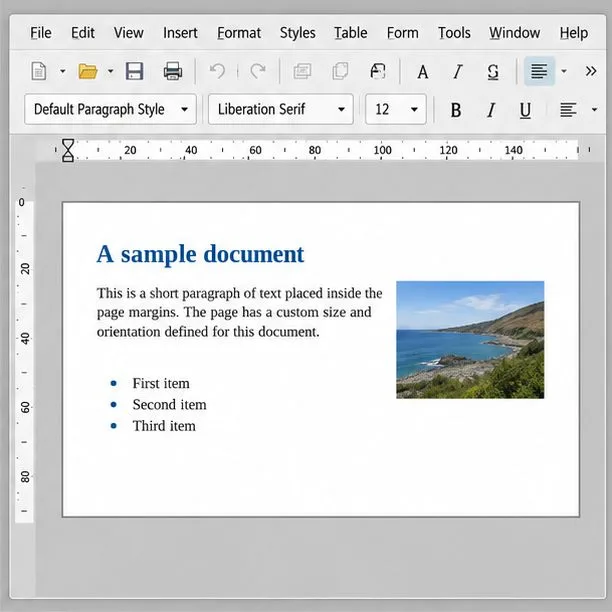Click the heading 'A sample document'

[200, 254]
